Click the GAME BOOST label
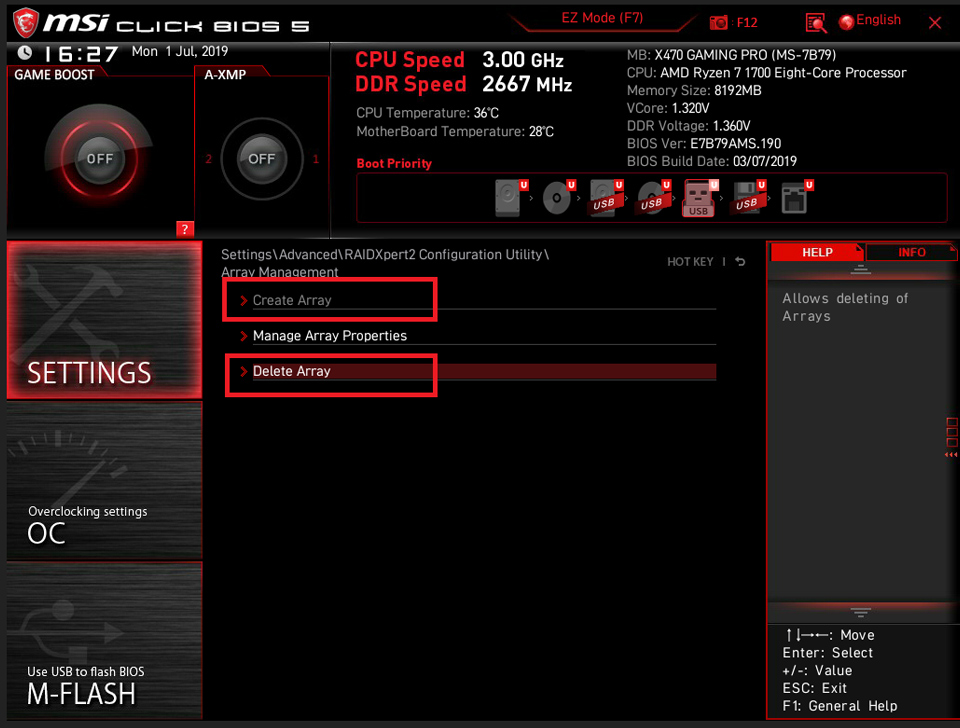The width and height of the screenshot is (960, 728). (54, 75)
